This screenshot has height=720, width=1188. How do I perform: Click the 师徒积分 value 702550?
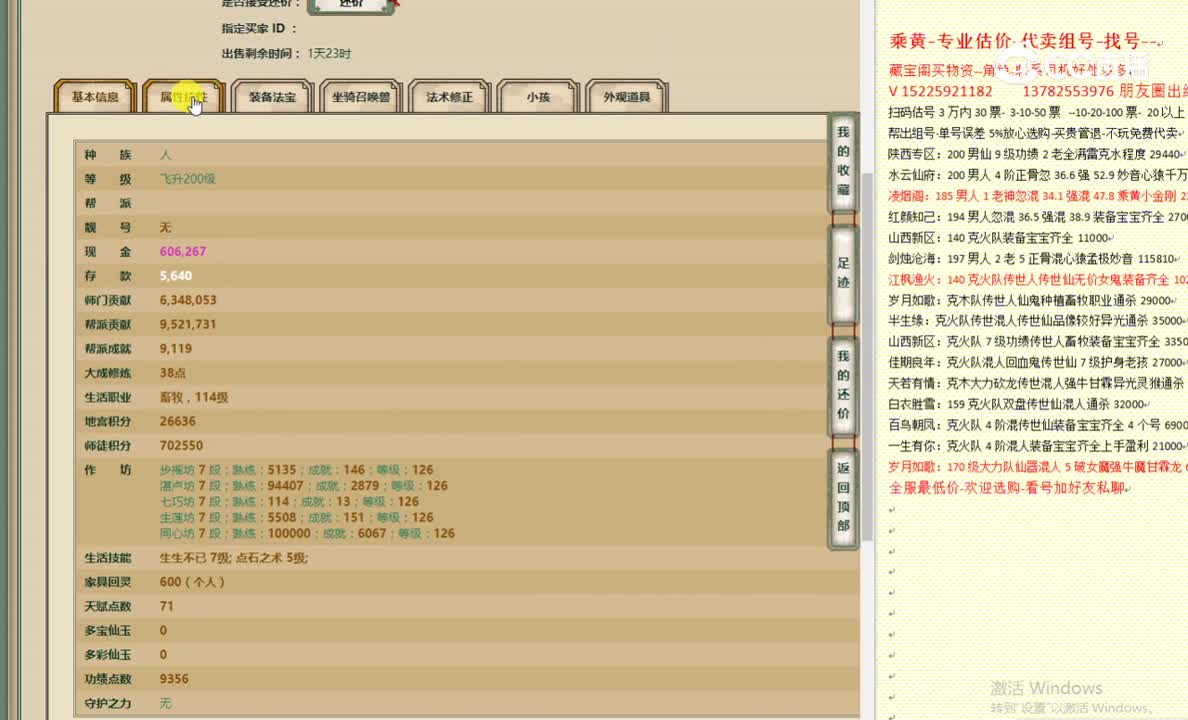[181, 446]
